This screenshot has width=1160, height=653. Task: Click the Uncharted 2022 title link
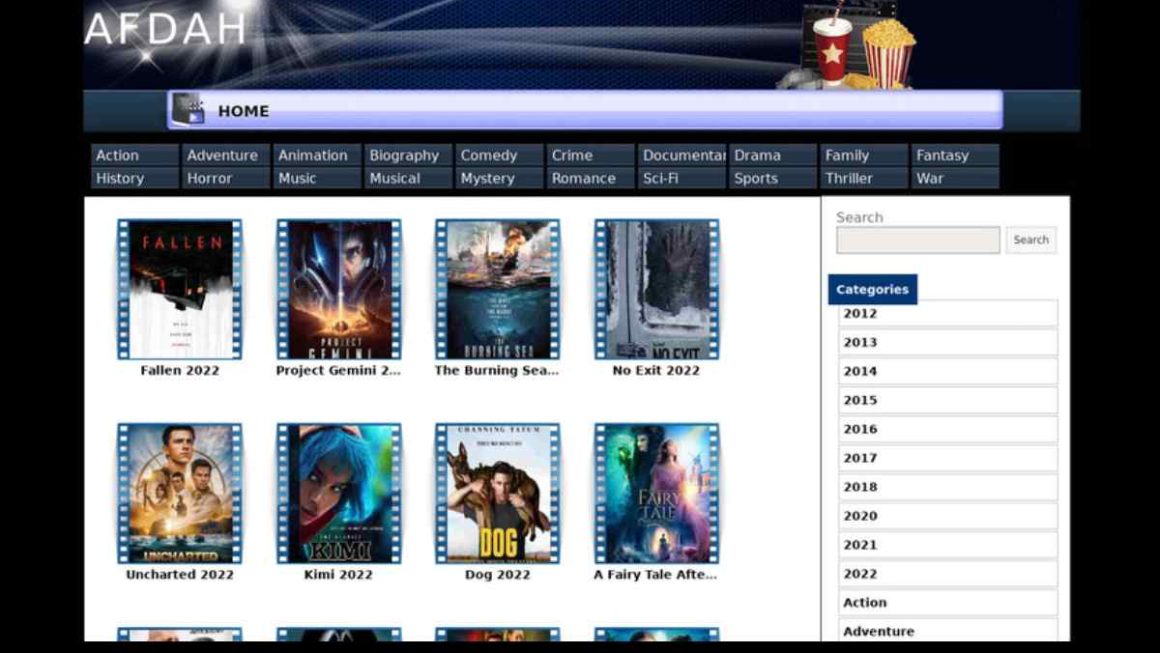(x=180, y=575)
